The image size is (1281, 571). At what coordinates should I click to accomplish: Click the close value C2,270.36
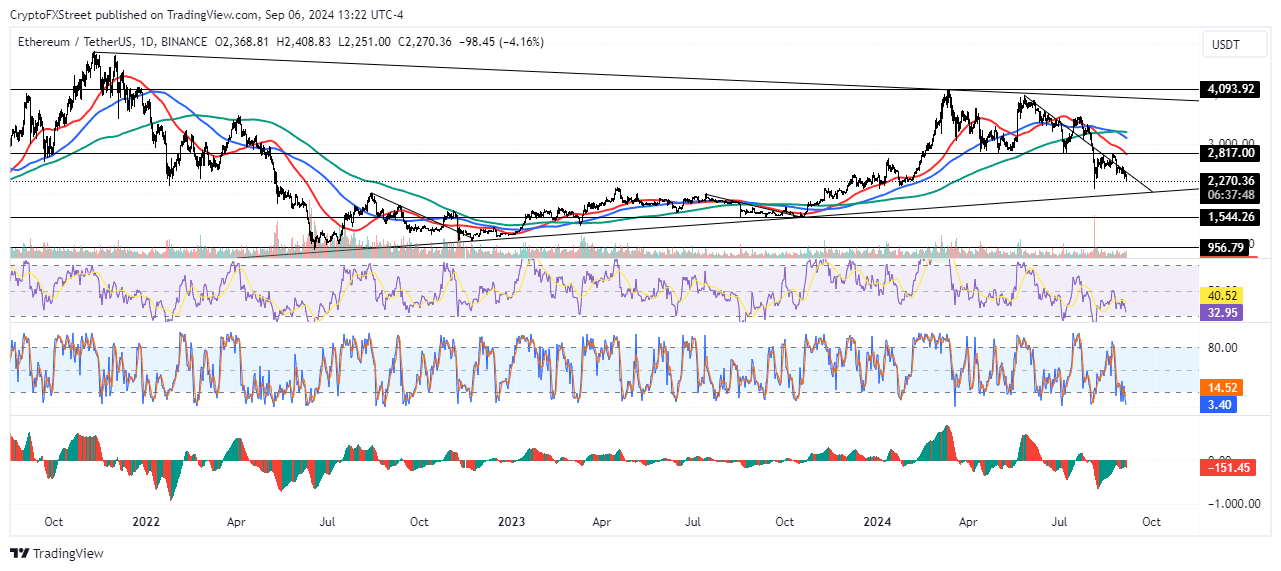click(425, 43)
